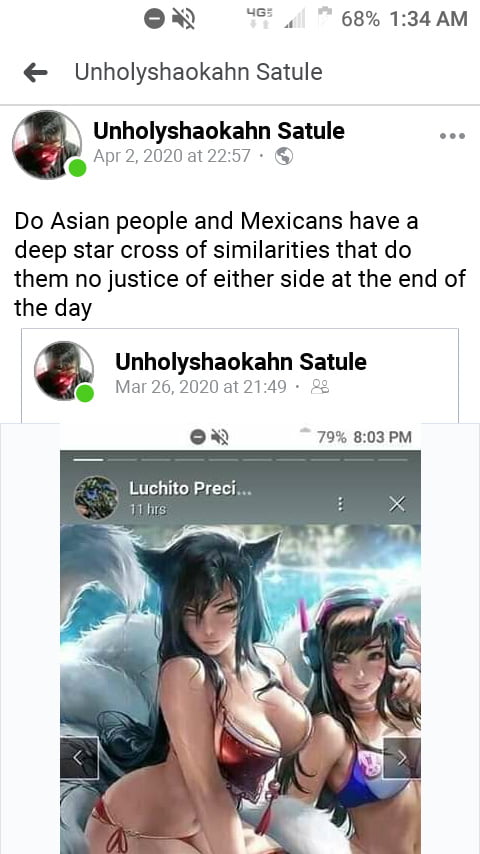
Task: Open Unholyshaokahn Satule profile picture in post
Action: click(x=47, y=144)
